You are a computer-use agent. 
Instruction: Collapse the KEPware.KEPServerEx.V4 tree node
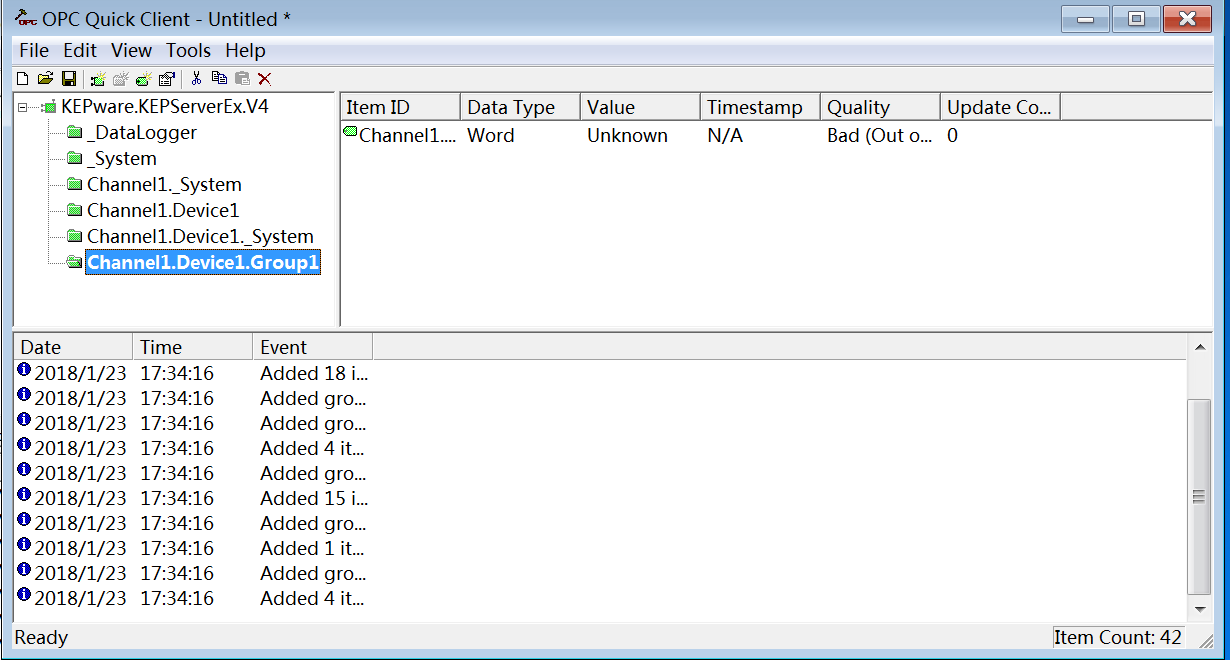point(22,107)
